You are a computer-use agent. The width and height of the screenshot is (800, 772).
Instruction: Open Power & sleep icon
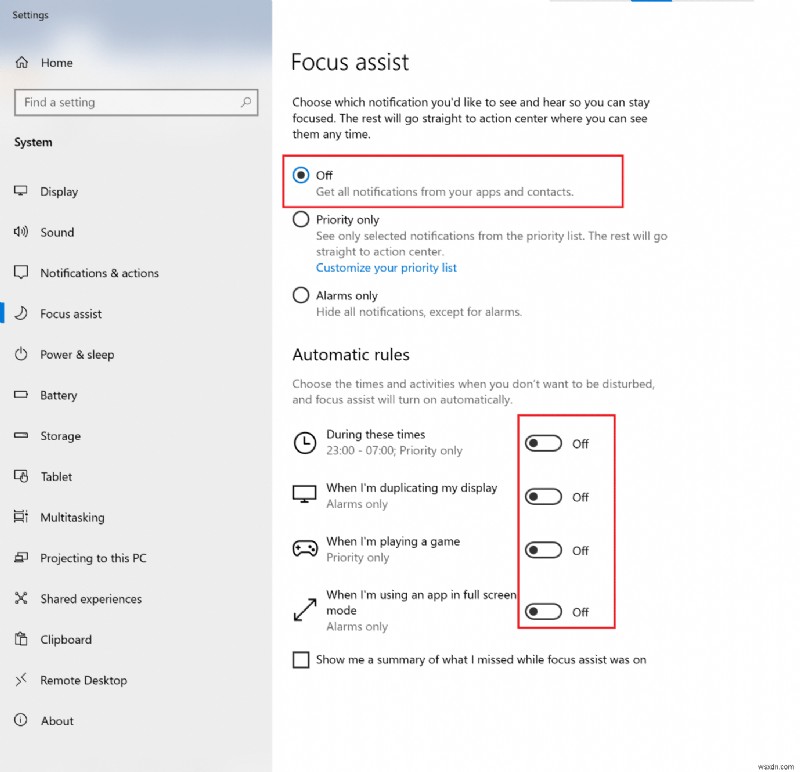21,354
